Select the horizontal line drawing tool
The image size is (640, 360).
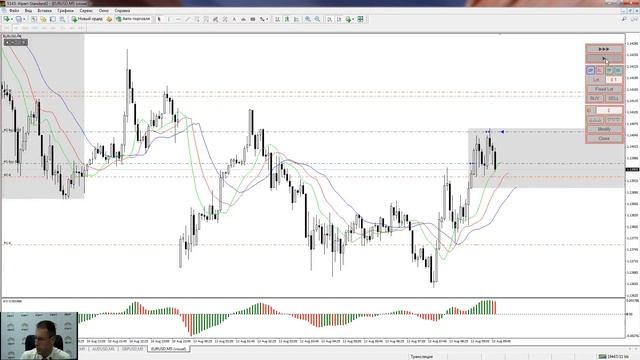pyautogui.click(x=178, y=19)
